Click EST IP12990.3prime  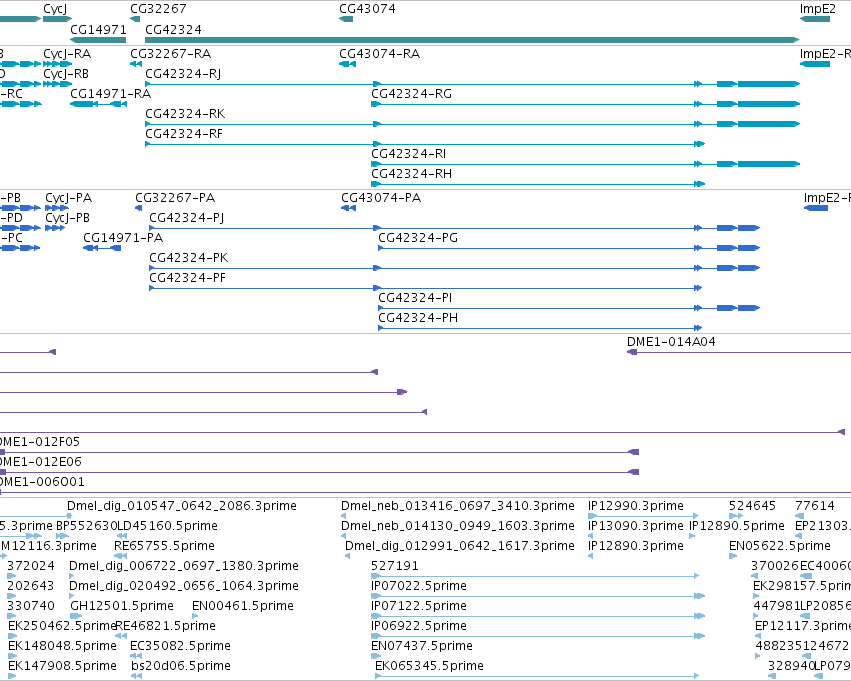tap(636, 506)
